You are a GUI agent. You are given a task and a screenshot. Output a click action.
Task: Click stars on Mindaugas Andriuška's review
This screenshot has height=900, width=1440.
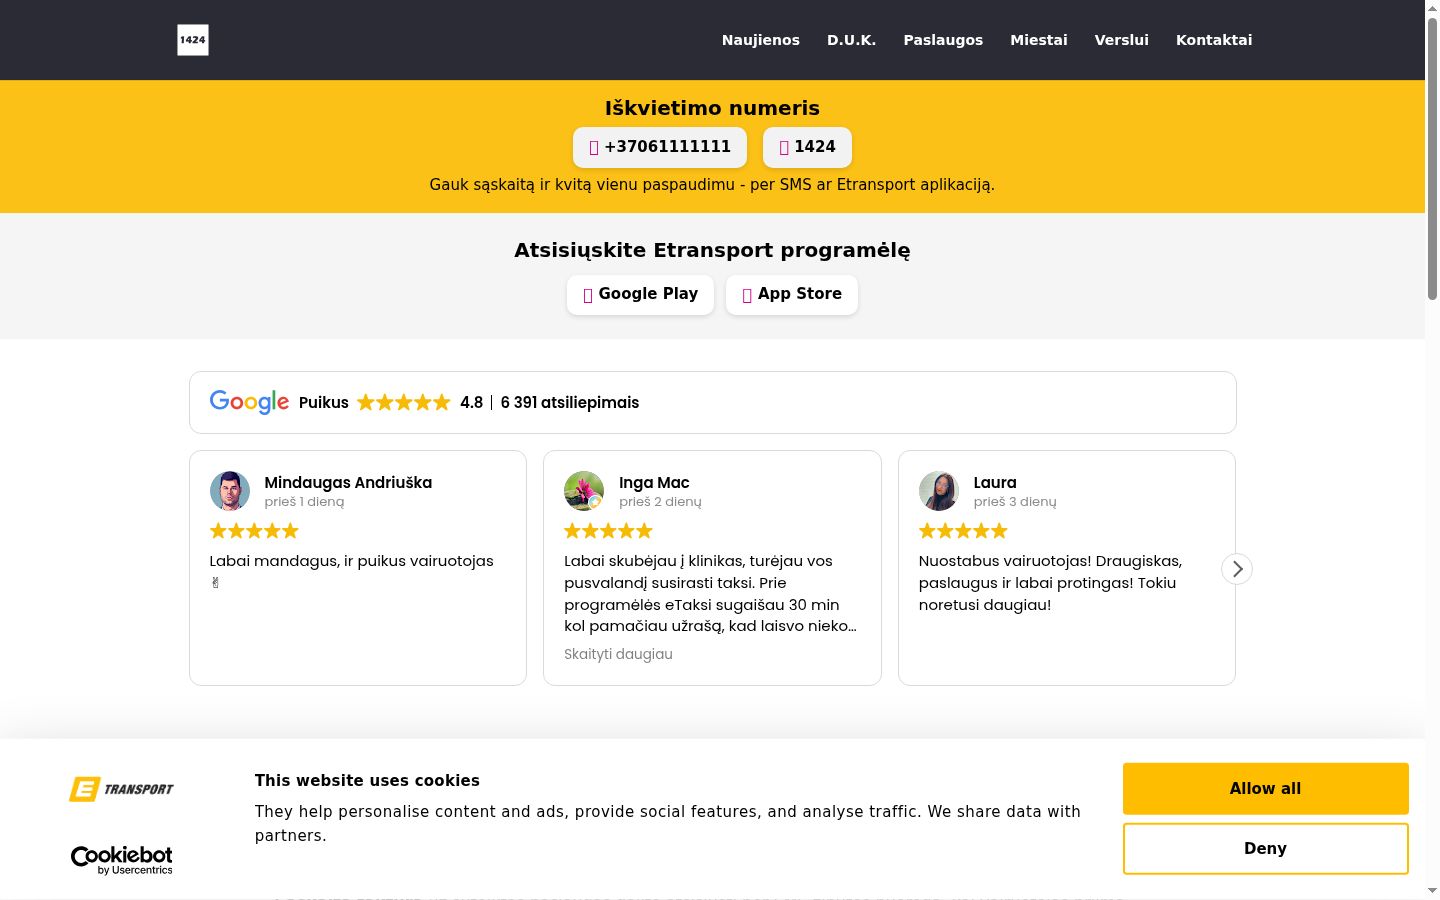coord(254,530)
